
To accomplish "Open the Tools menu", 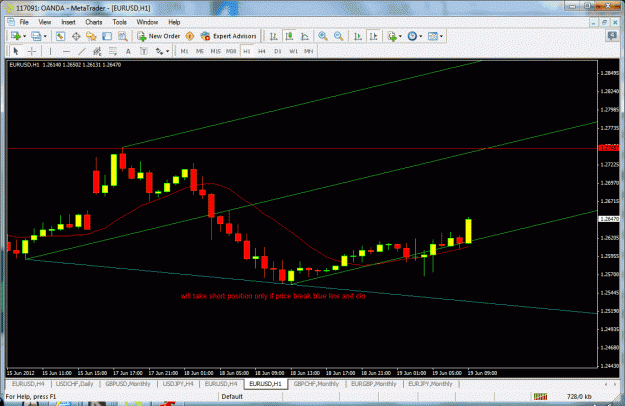I will click(119, 22).
